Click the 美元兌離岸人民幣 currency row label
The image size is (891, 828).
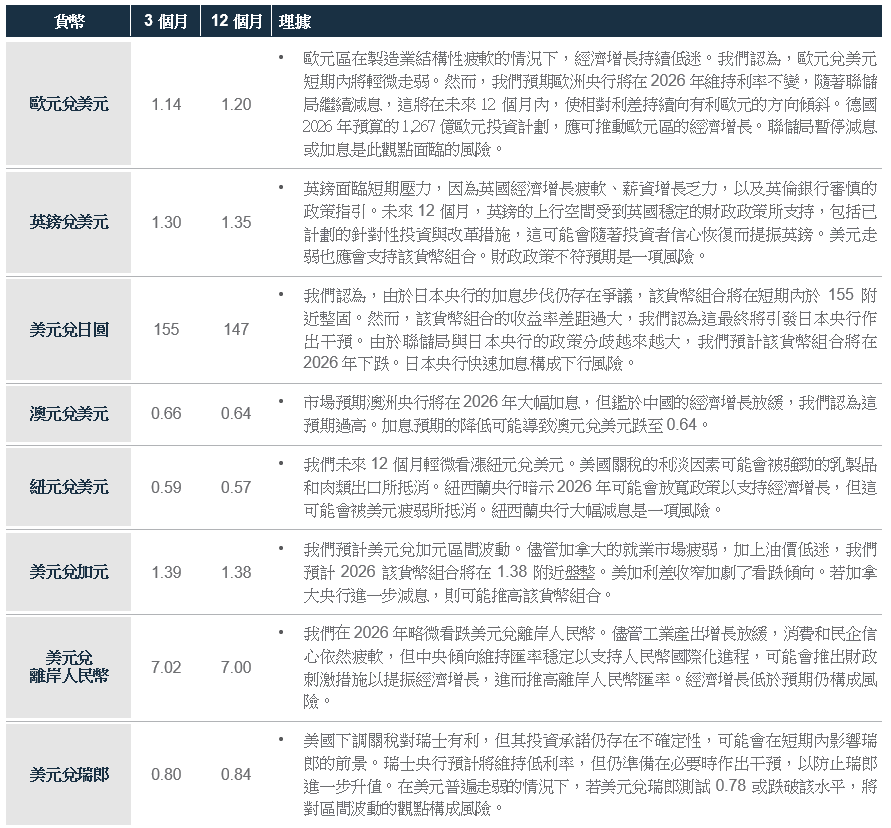pos(69,667)
